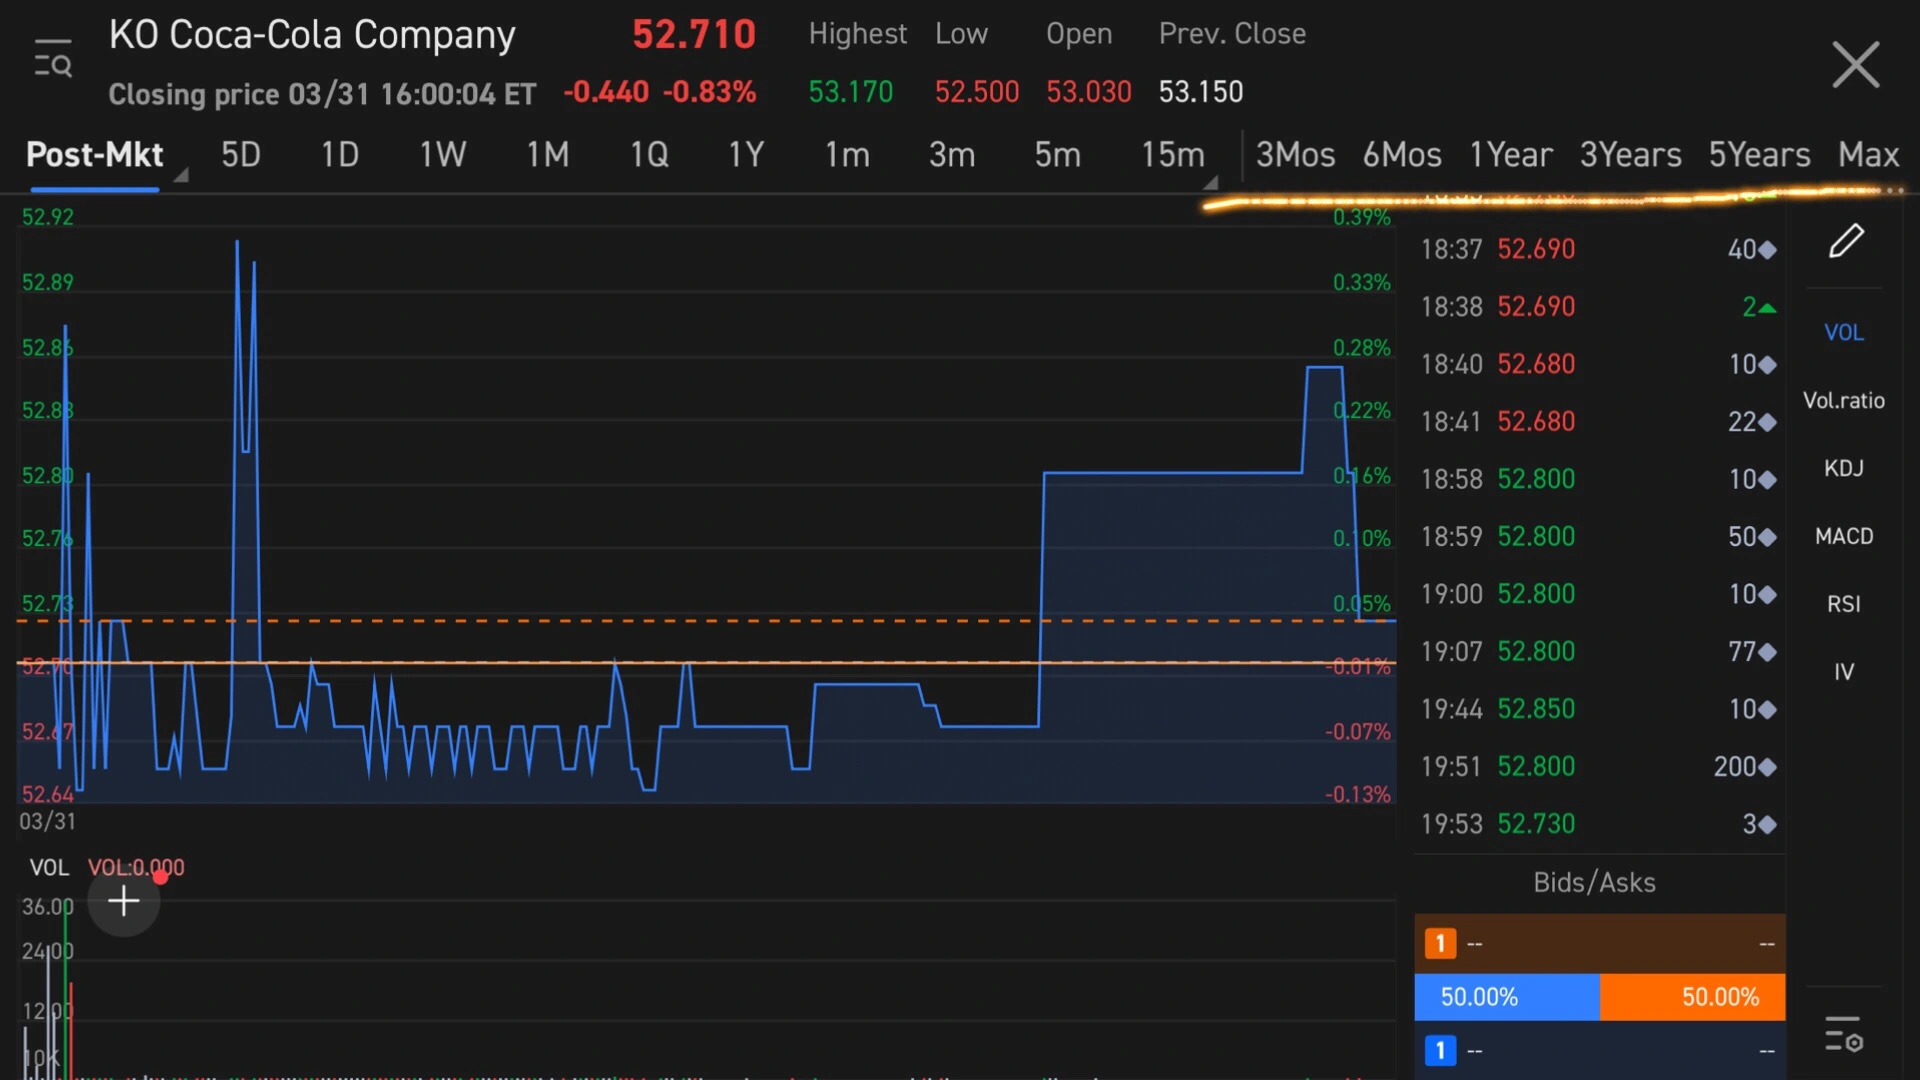Enable the KDJ indicator
This screenshot has width=1920, height=1080.
(x=1844, y=468)
